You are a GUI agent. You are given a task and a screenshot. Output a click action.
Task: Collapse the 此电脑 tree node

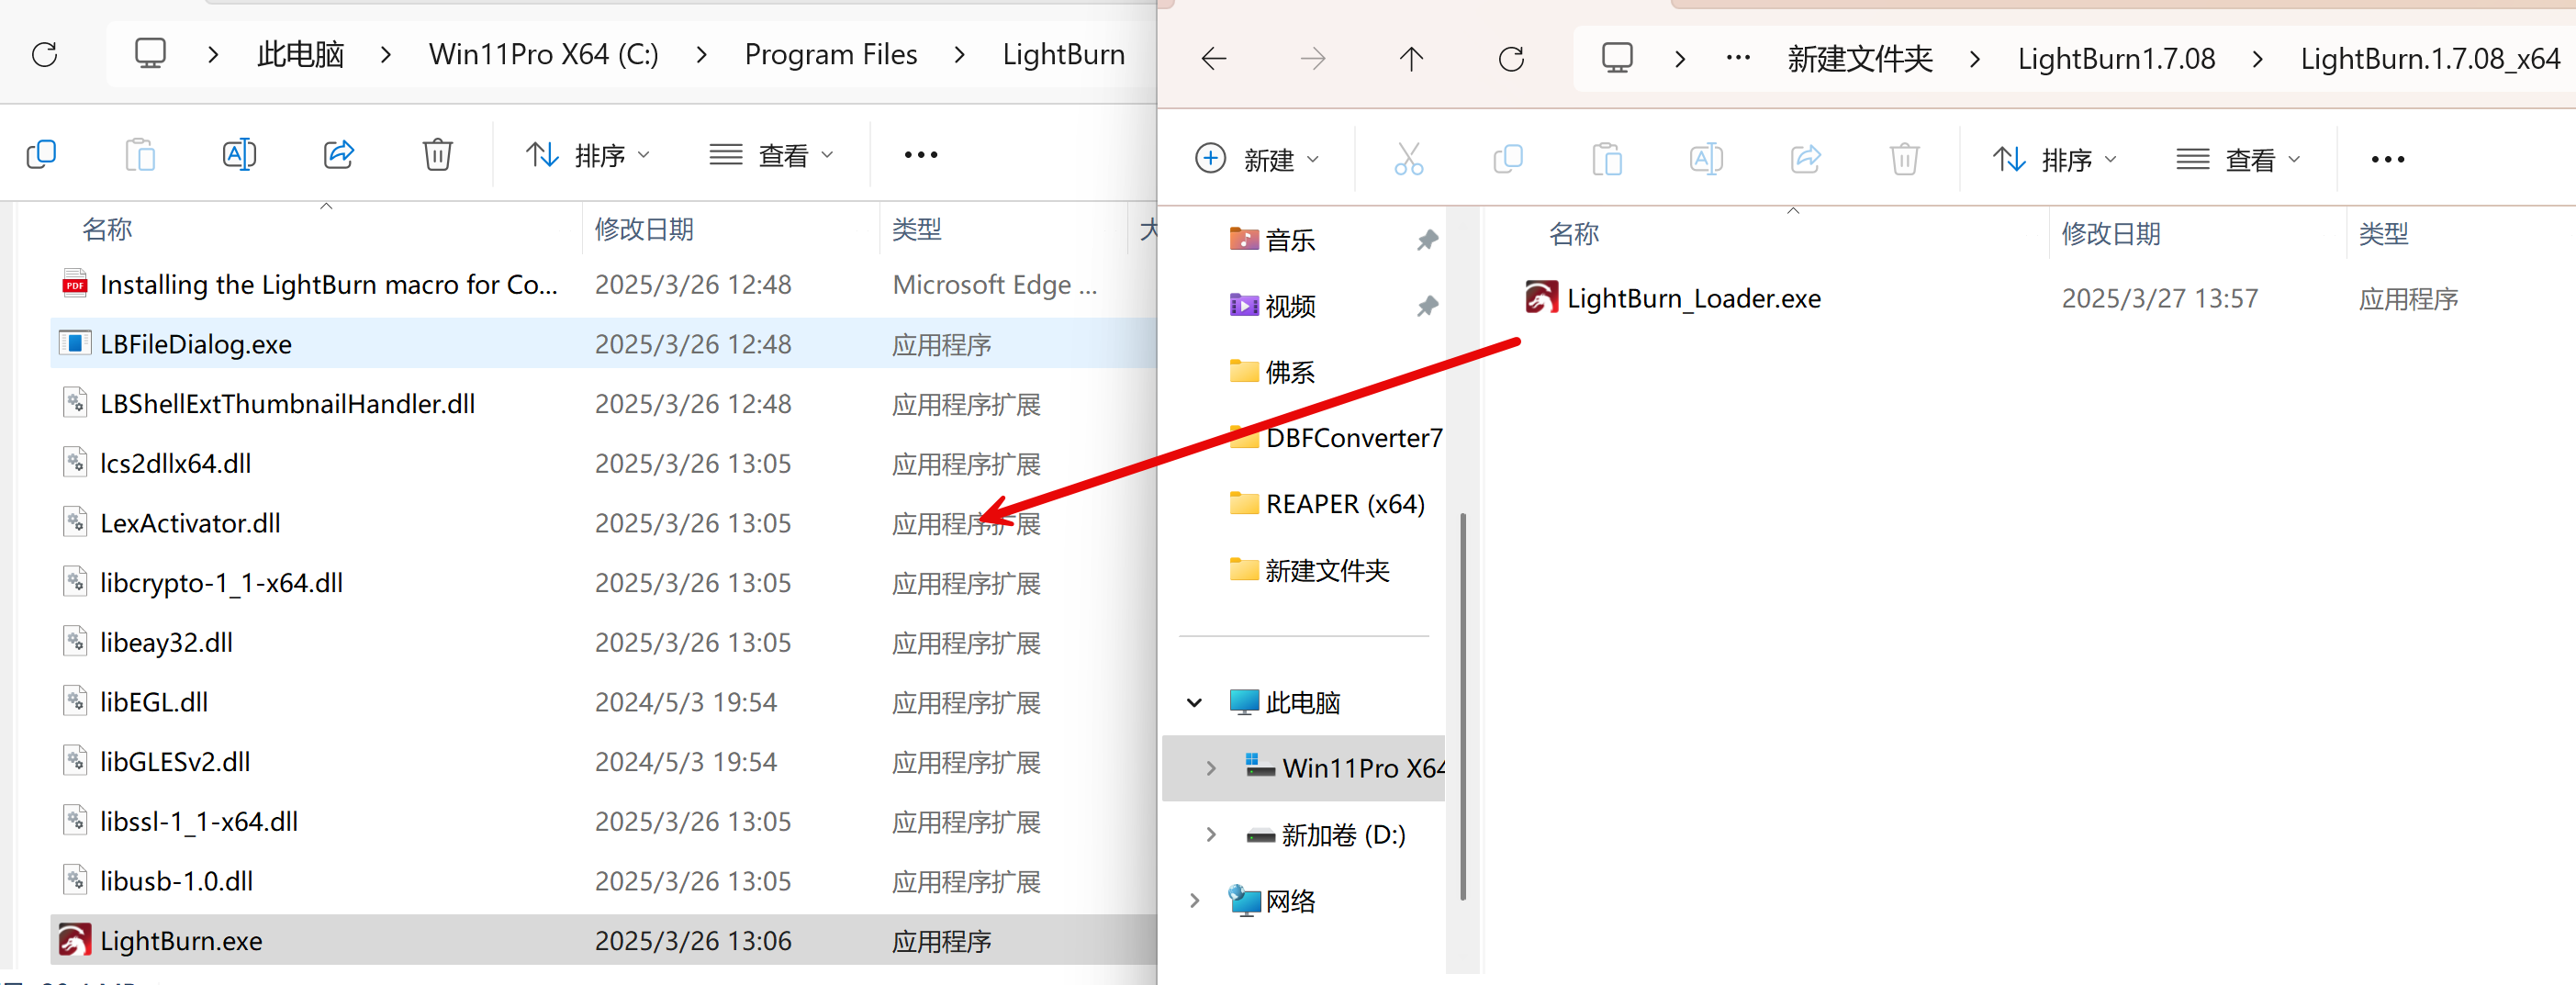pos(1194,702)
